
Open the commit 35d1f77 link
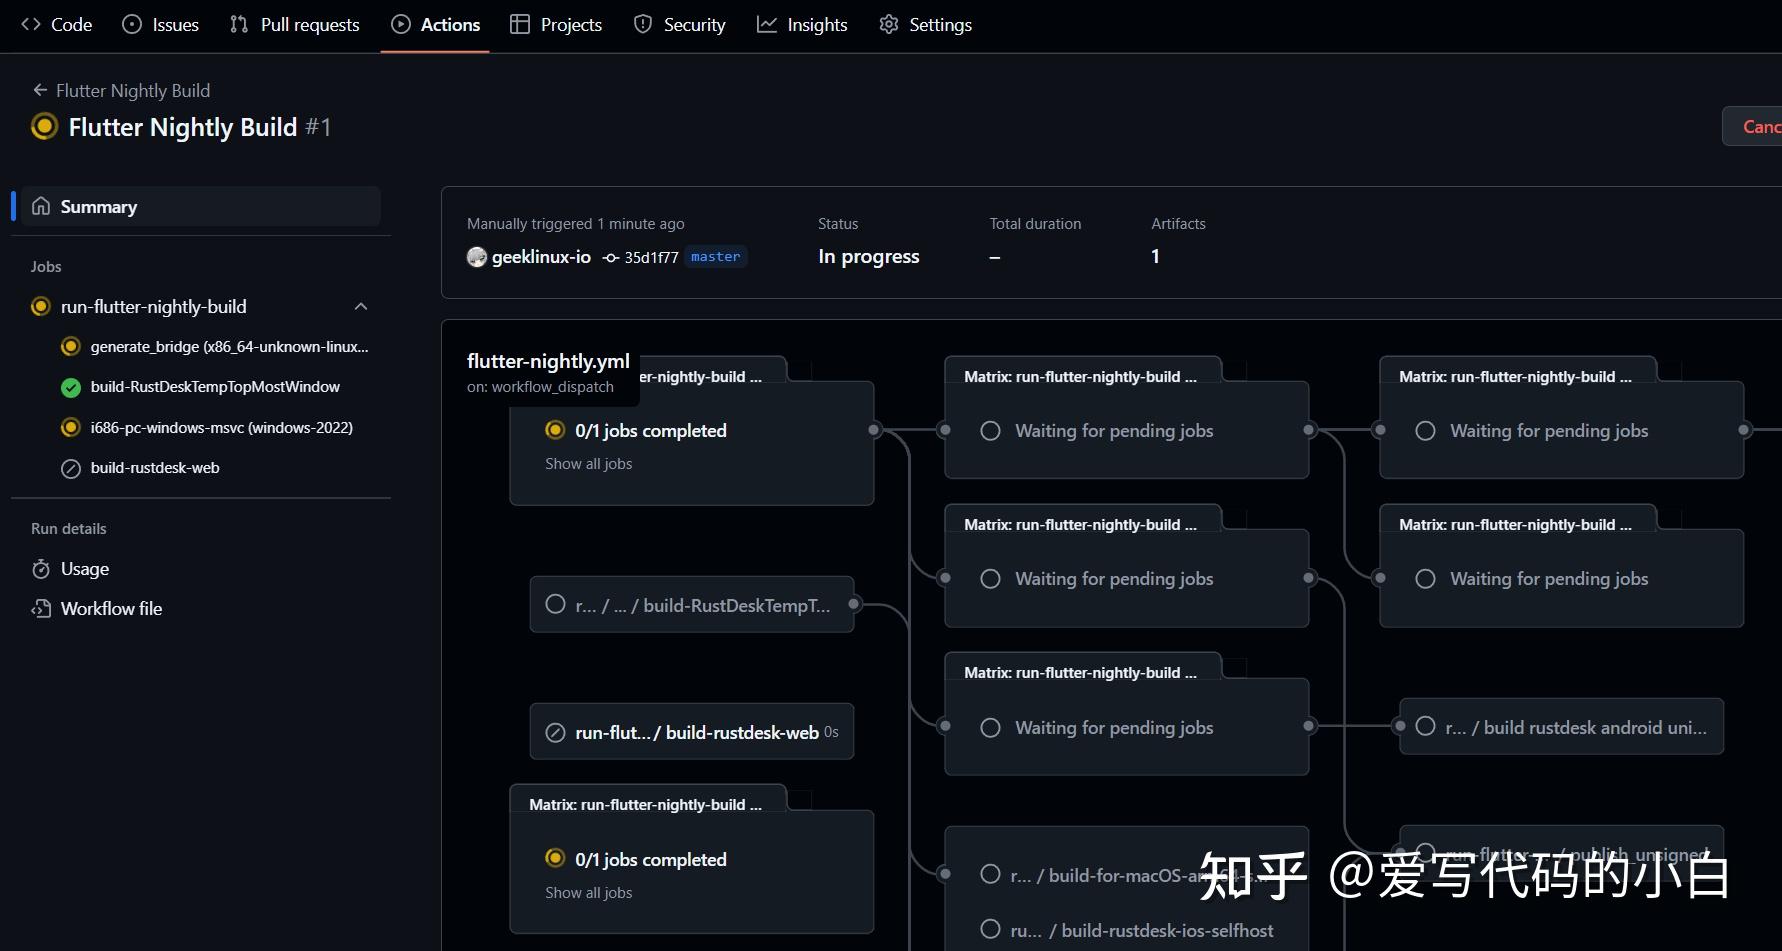coord(651,257)
